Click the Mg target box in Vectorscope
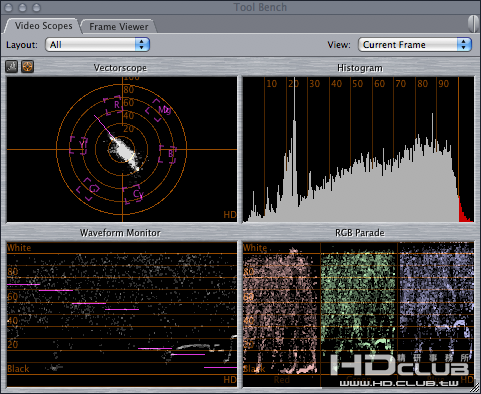Viewport: 481px width, 394px height. [x=158, y=110]
